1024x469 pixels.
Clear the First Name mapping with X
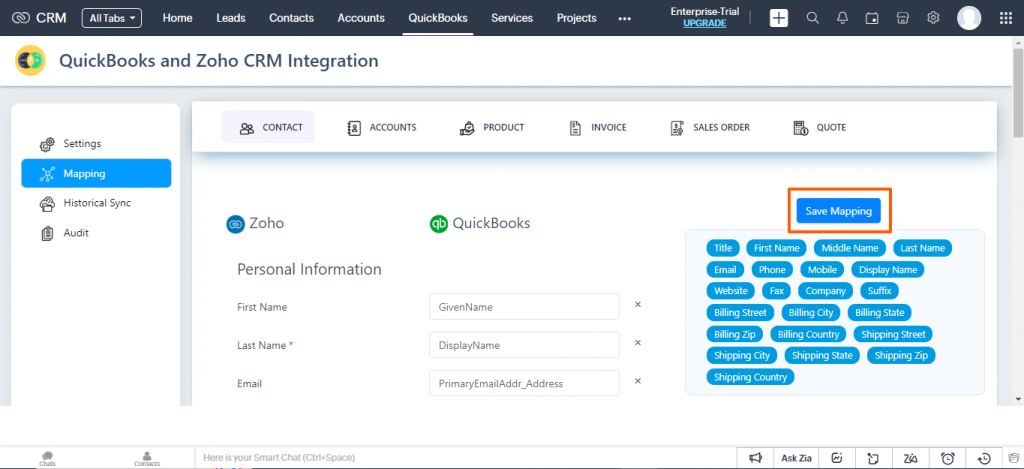(x=638, y=304)
